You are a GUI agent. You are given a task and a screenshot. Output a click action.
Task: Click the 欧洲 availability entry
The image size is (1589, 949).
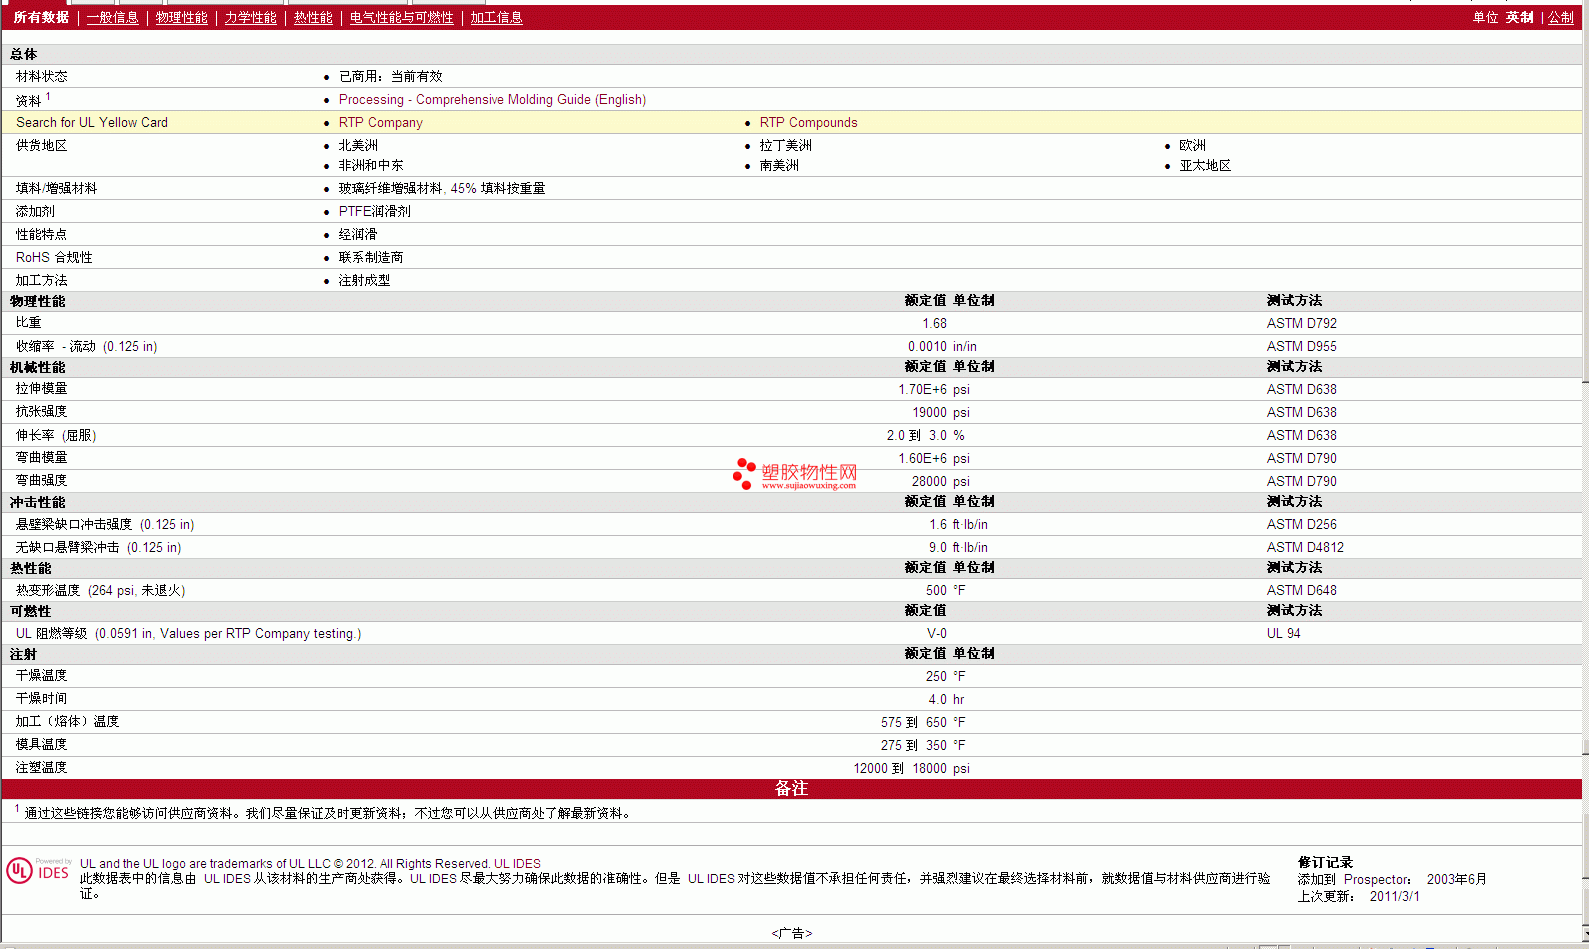pyautogui.click(x=1192, y=145)
